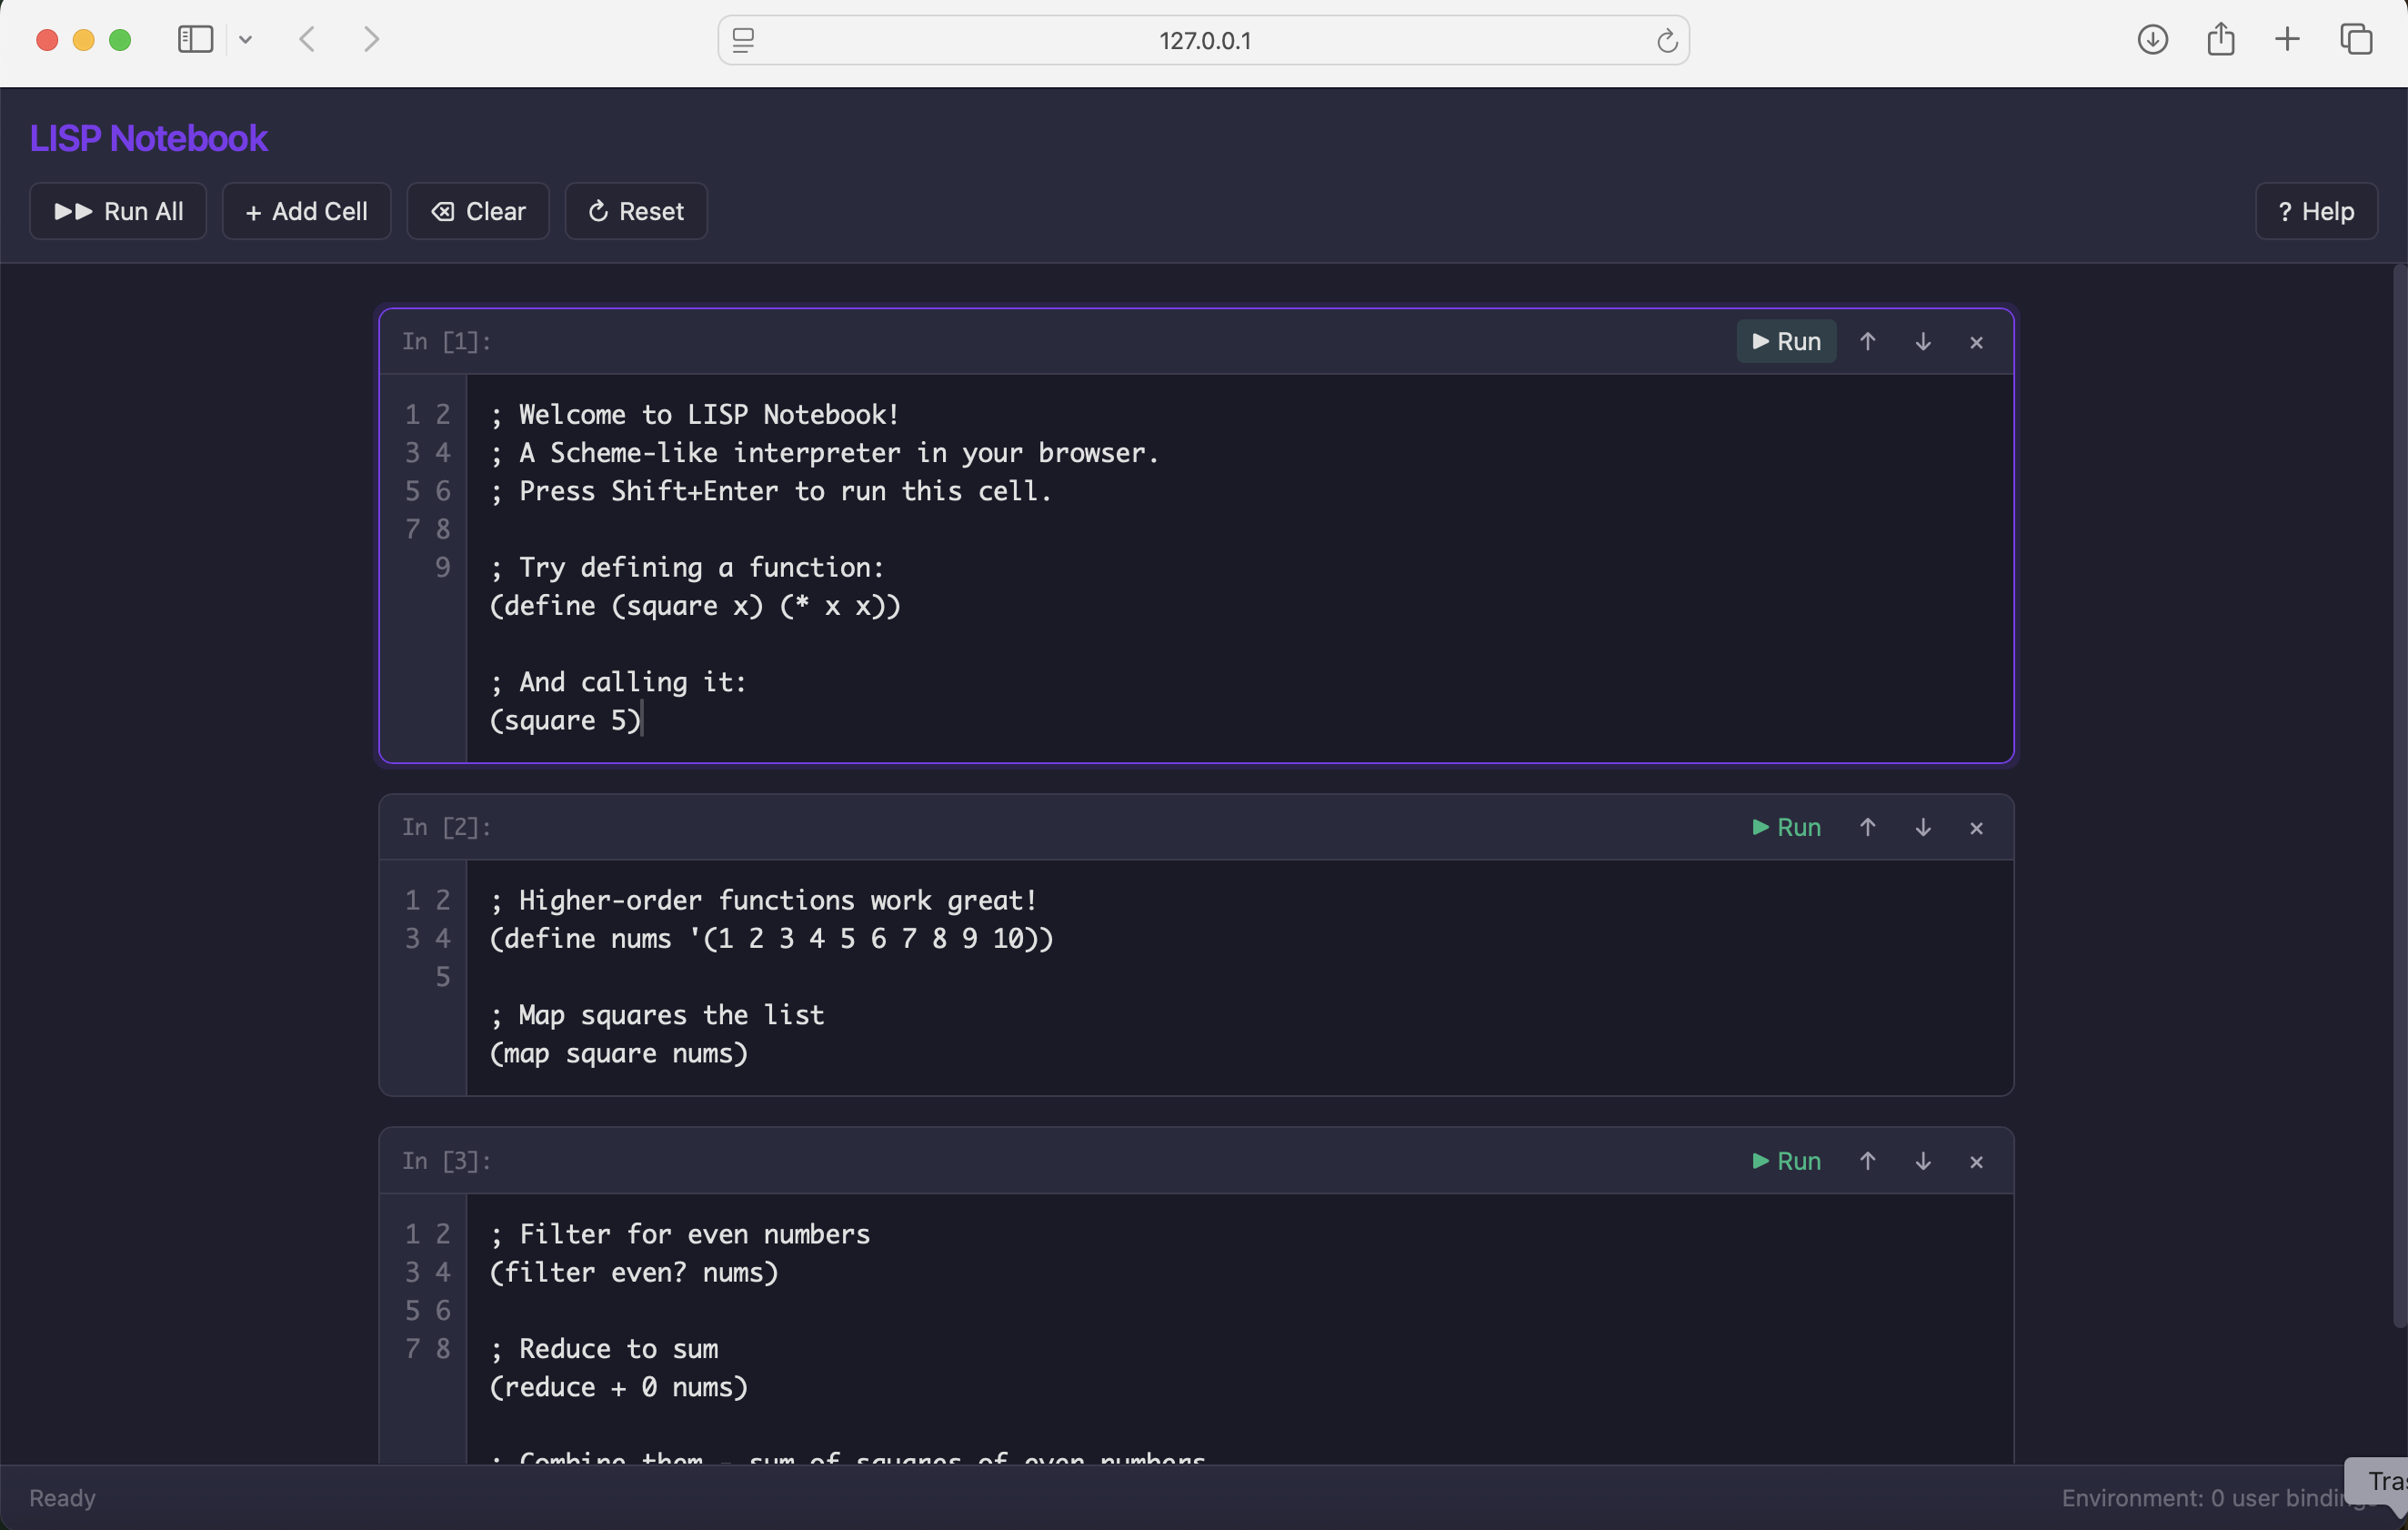The image size is (2408, 1530).
Task: Navigate back in Safari
Action: pyautogui.click(x=306, y=40)
